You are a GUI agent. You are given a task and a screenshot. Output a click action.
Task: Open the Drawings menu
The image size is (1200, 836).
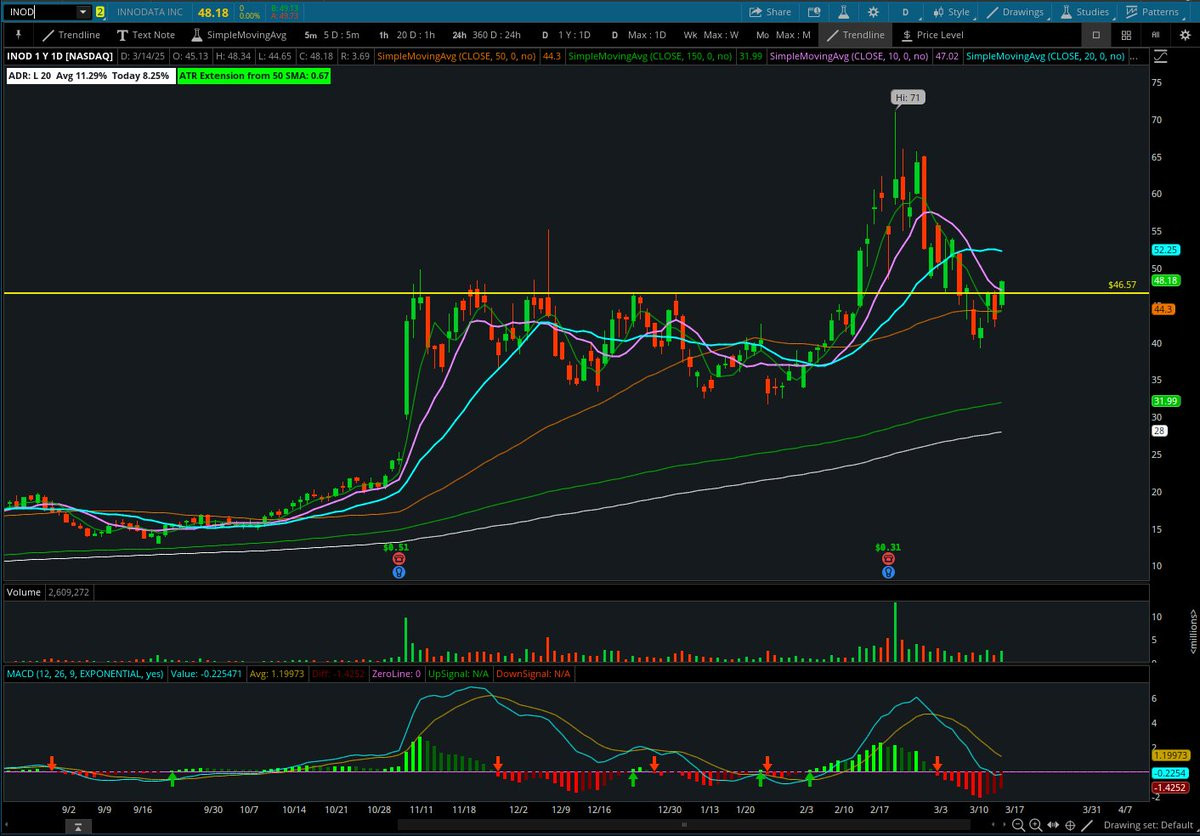click(1015, 12)
